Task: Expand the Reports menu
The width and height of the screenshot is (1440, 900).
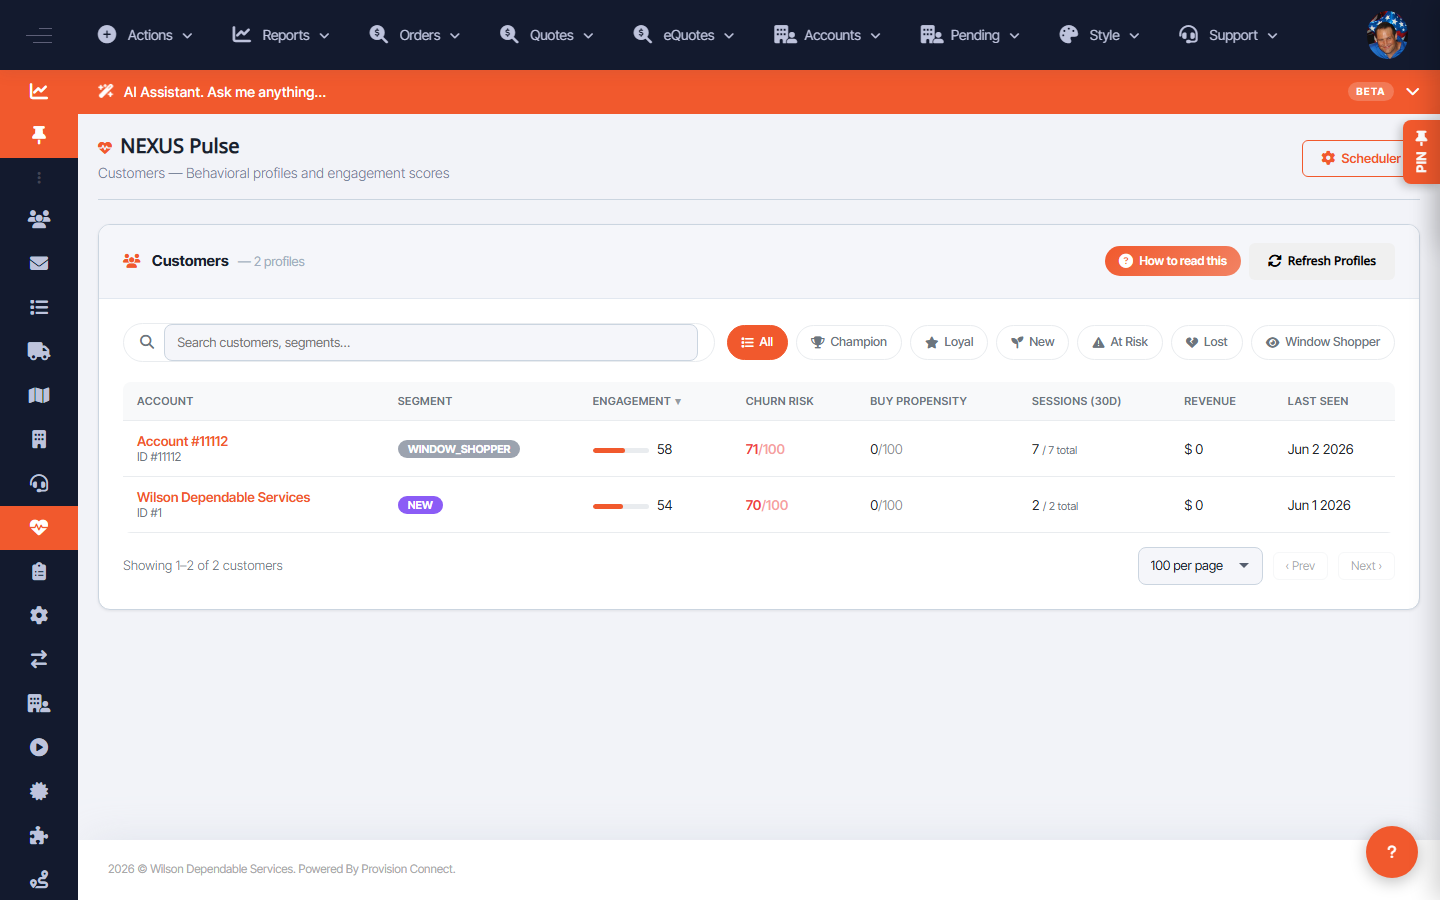Action: 281,35
